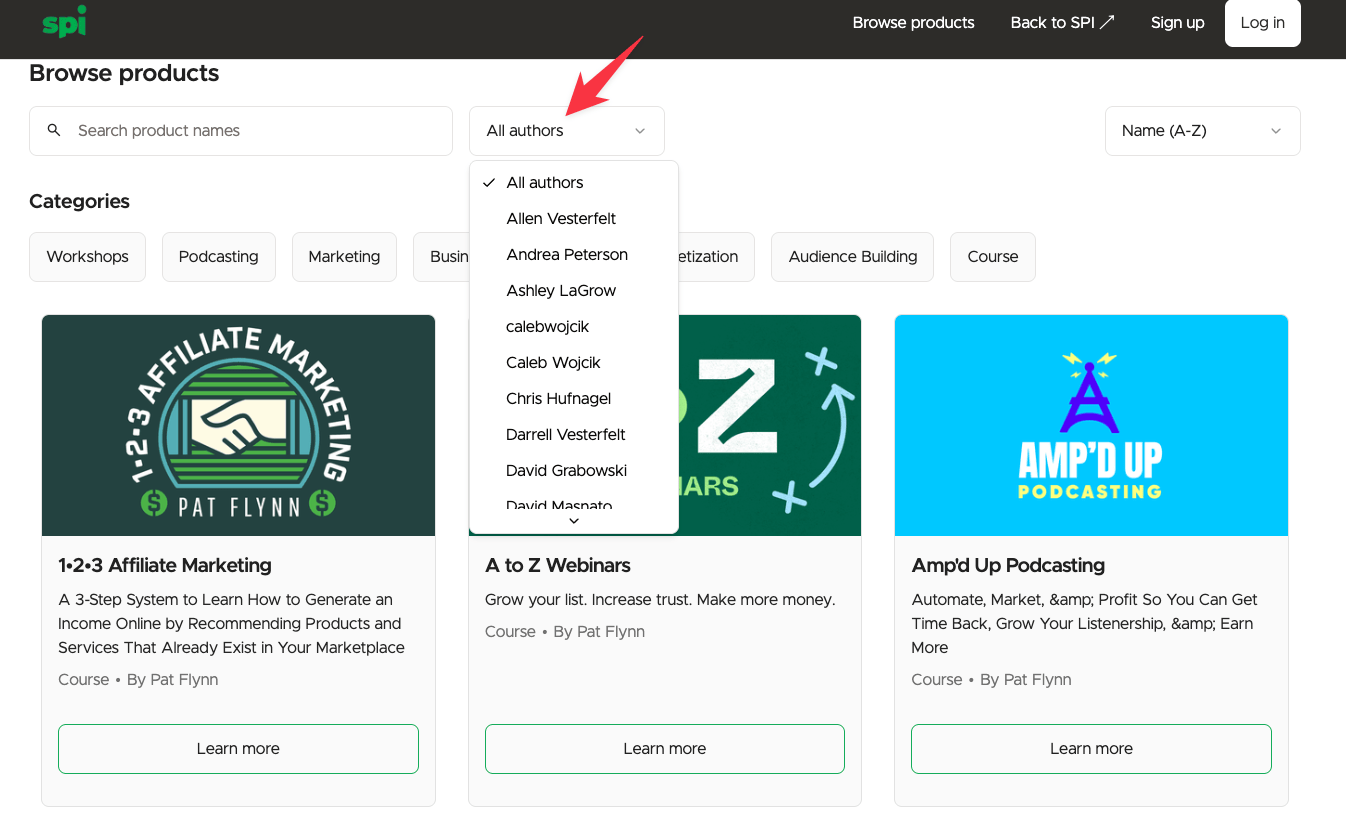Open the Amp'd Up Podcasting thumbnail
This screenshot has height=817, width=1346.
click(x=1091, y=425)
